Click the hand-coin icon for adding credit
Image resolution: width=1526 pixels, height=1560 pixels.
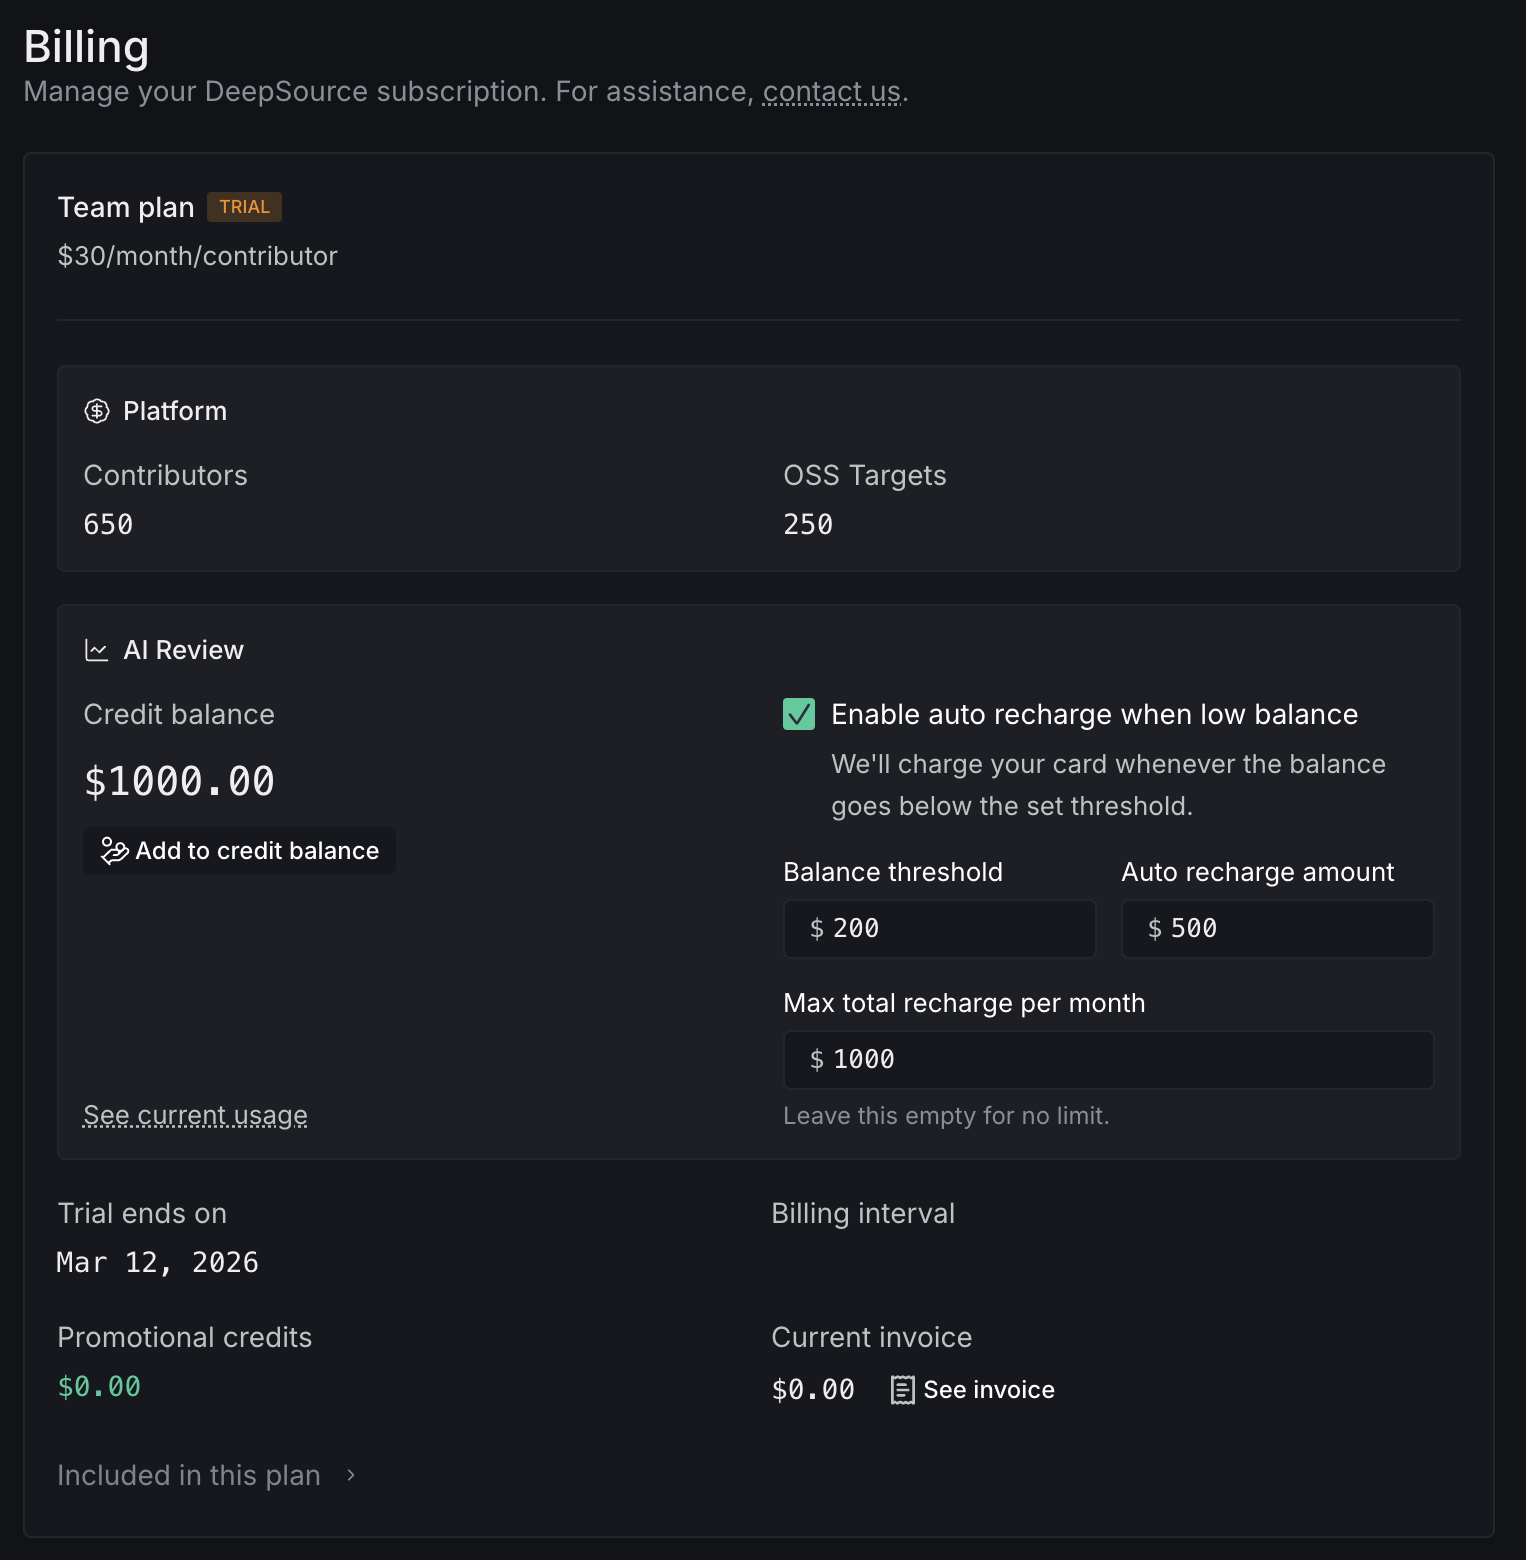click(x=115, y=851)
